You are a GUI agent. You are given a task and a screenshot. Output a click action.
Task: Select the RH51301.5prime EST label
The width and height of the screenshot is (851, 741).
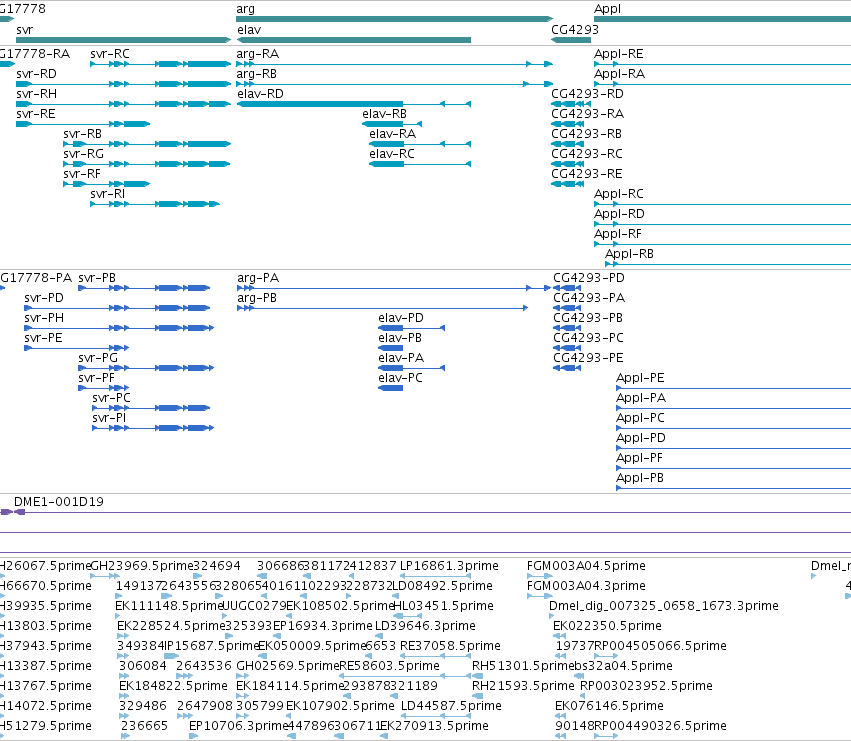(x=523, y=666)
